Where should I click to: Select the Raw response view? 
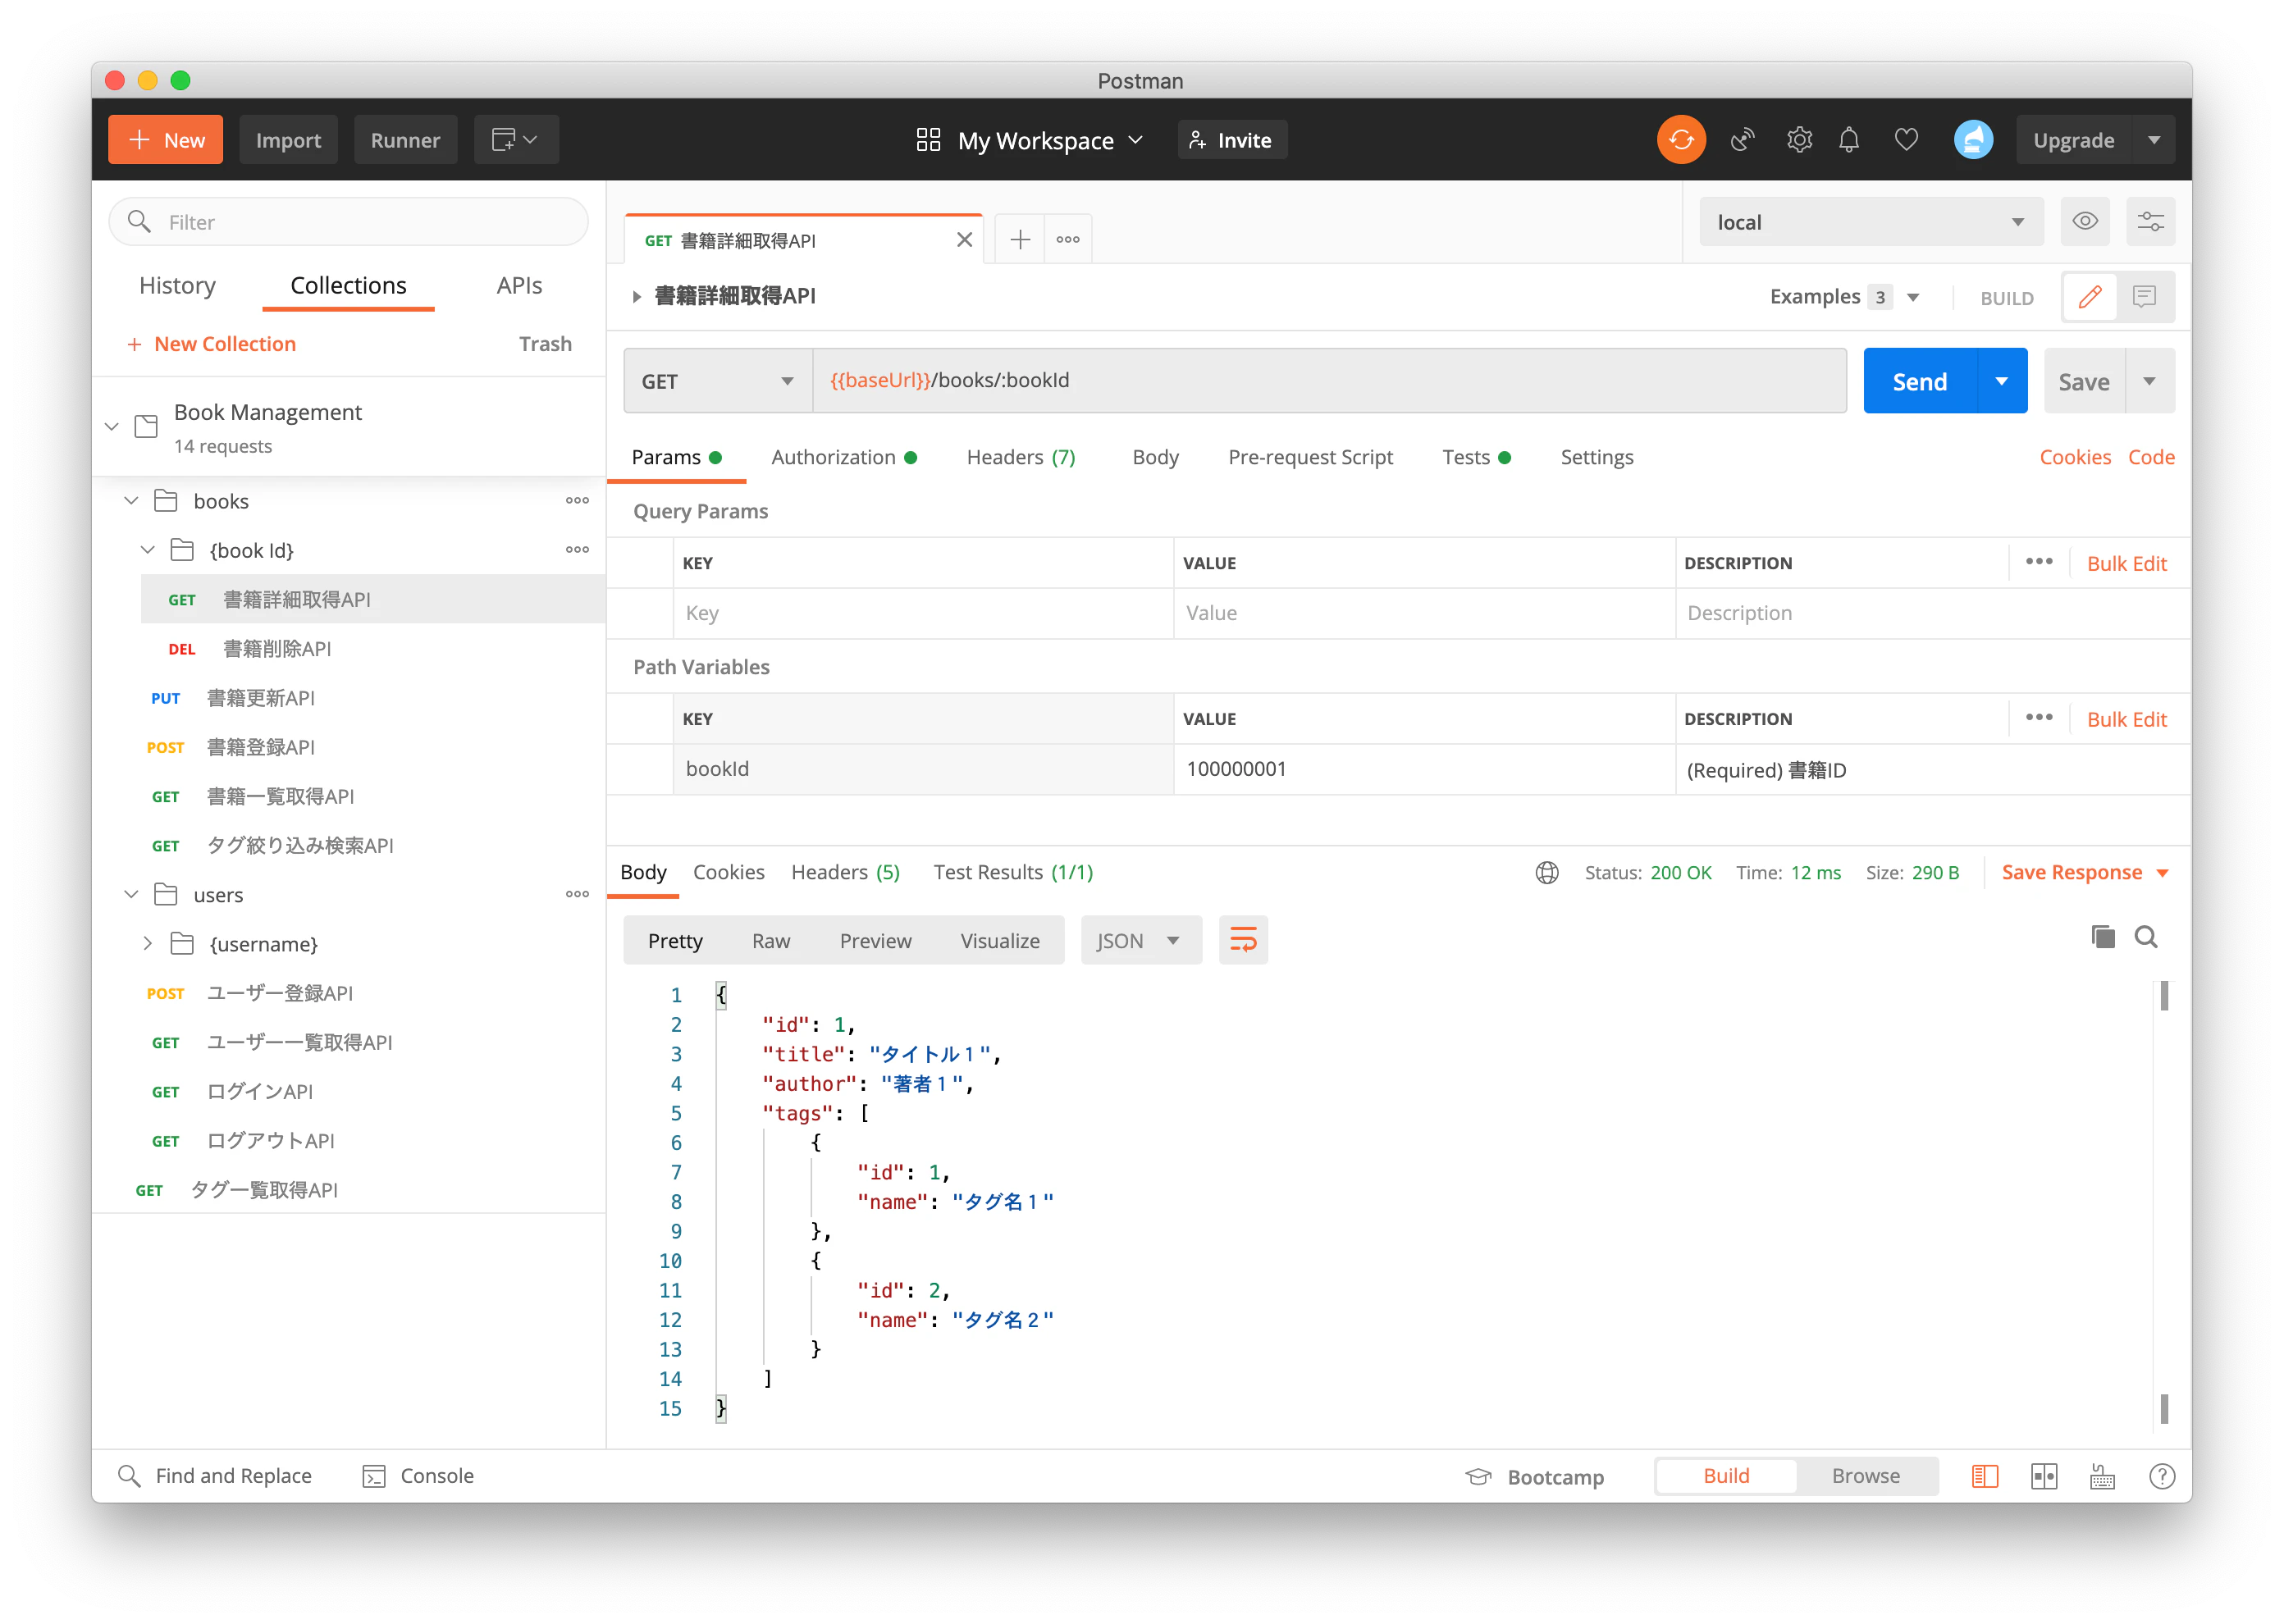pyautogui.click(x=771, y=941)
